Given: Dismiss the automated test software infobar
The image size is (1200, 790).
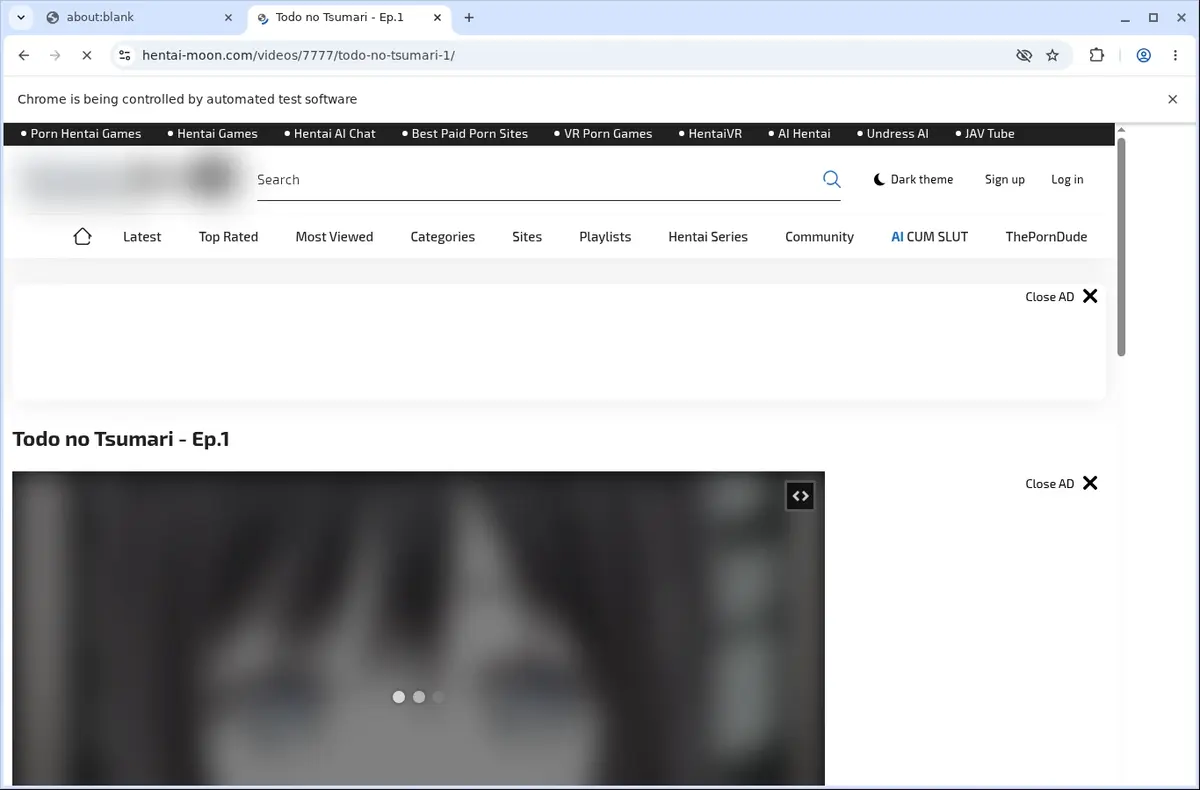Looking at the screenshot, I should pyautogui.click(x=1172, y=99).
